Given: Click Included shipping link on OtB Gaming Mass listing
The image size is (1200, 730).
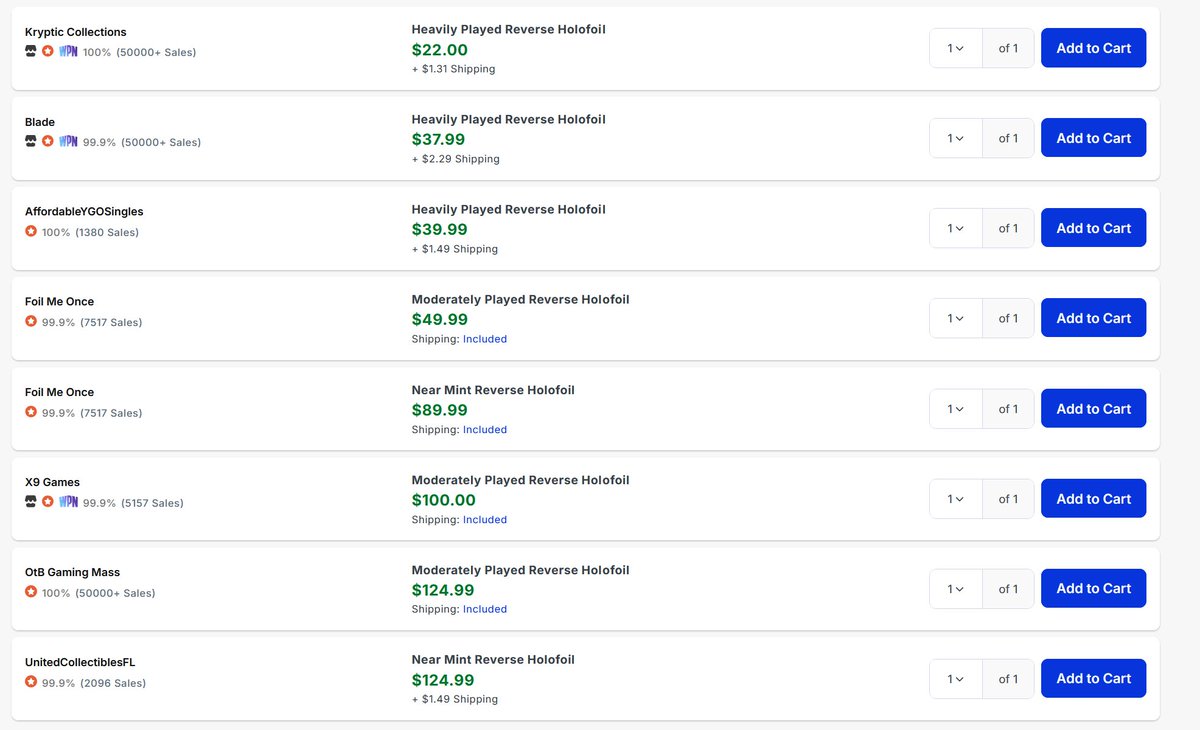Looking at the screenshot, I should pos(485,609).
